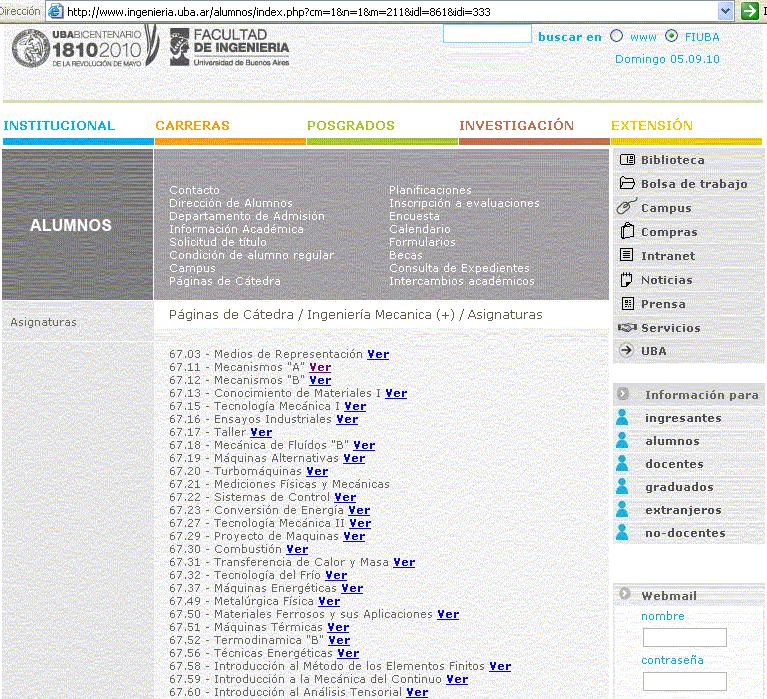Select the FIUBA search radio button

point(671,36)
